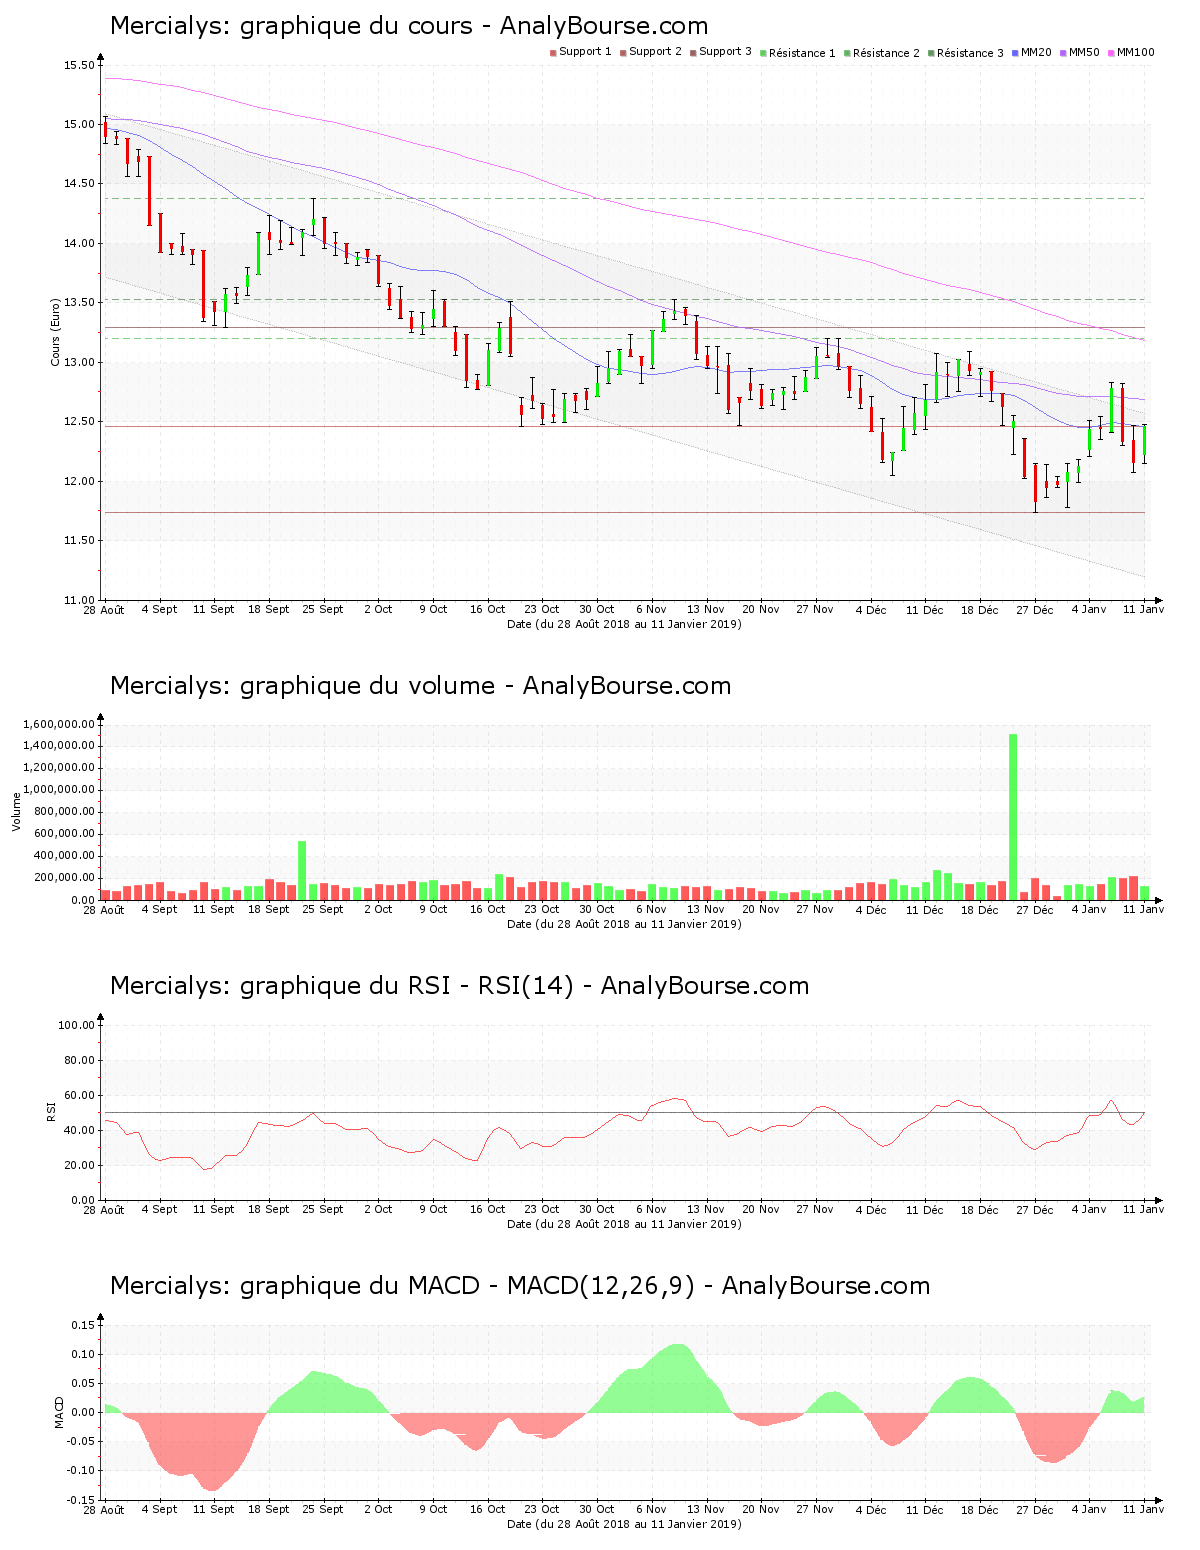The image size is (1200, 1550).
Task: Click the 'graphique du cours' chart title
Action: (409, 26)
